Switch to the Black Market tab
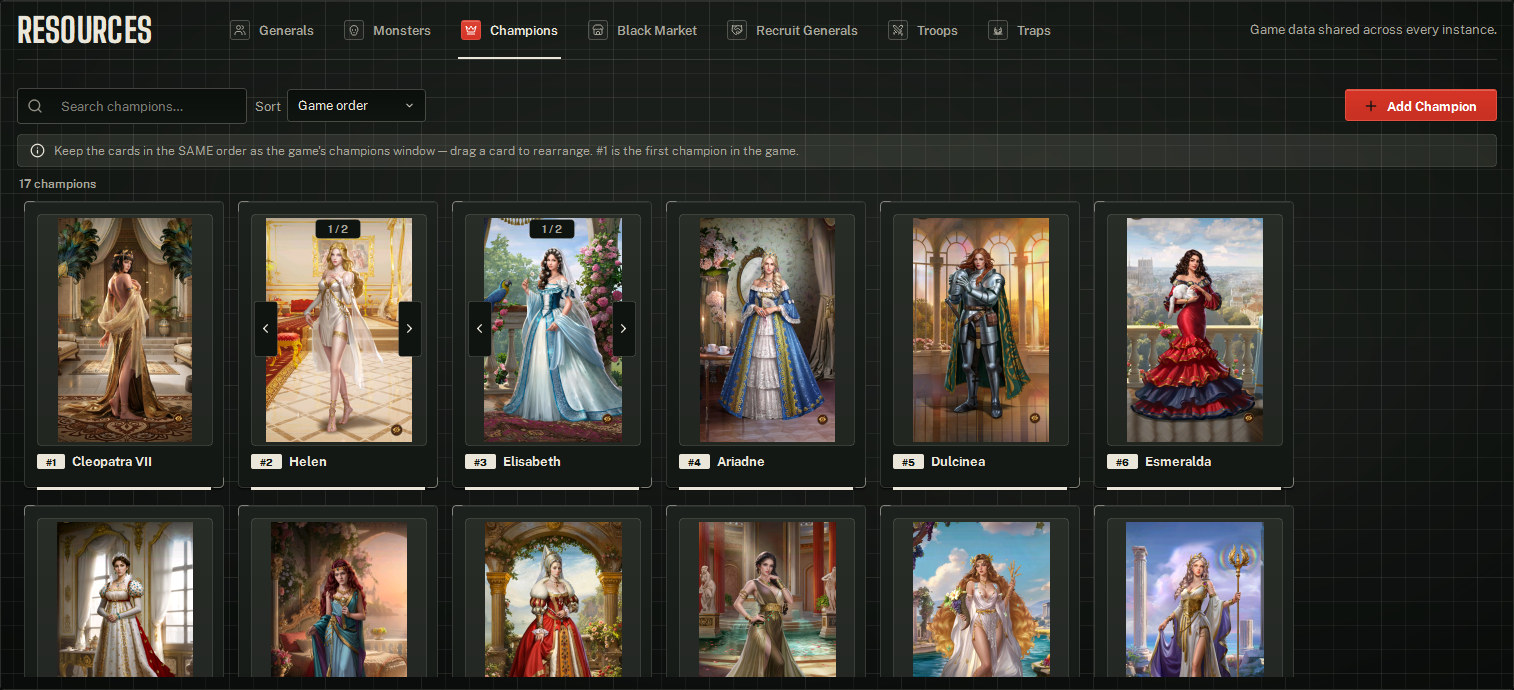Screen dimensions: 1514x690 point(643,30)
